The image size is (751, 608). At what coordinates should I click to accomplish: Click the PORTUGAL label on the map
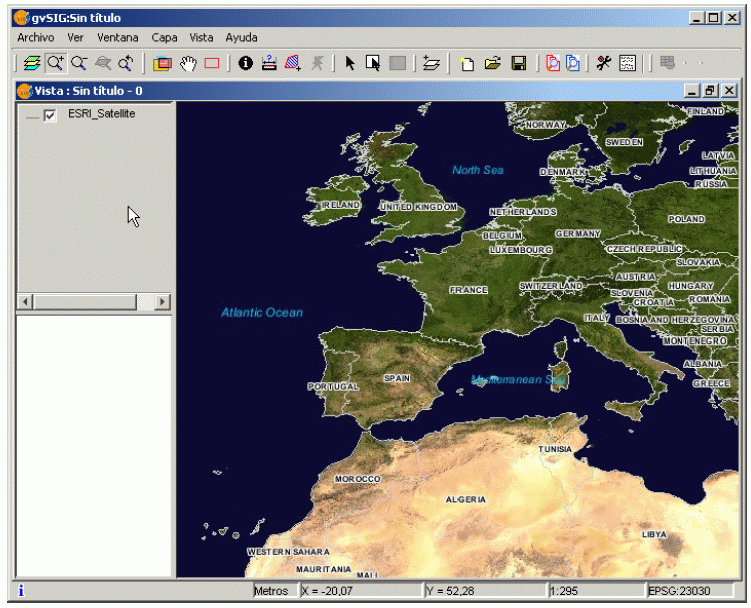(333, 386)
